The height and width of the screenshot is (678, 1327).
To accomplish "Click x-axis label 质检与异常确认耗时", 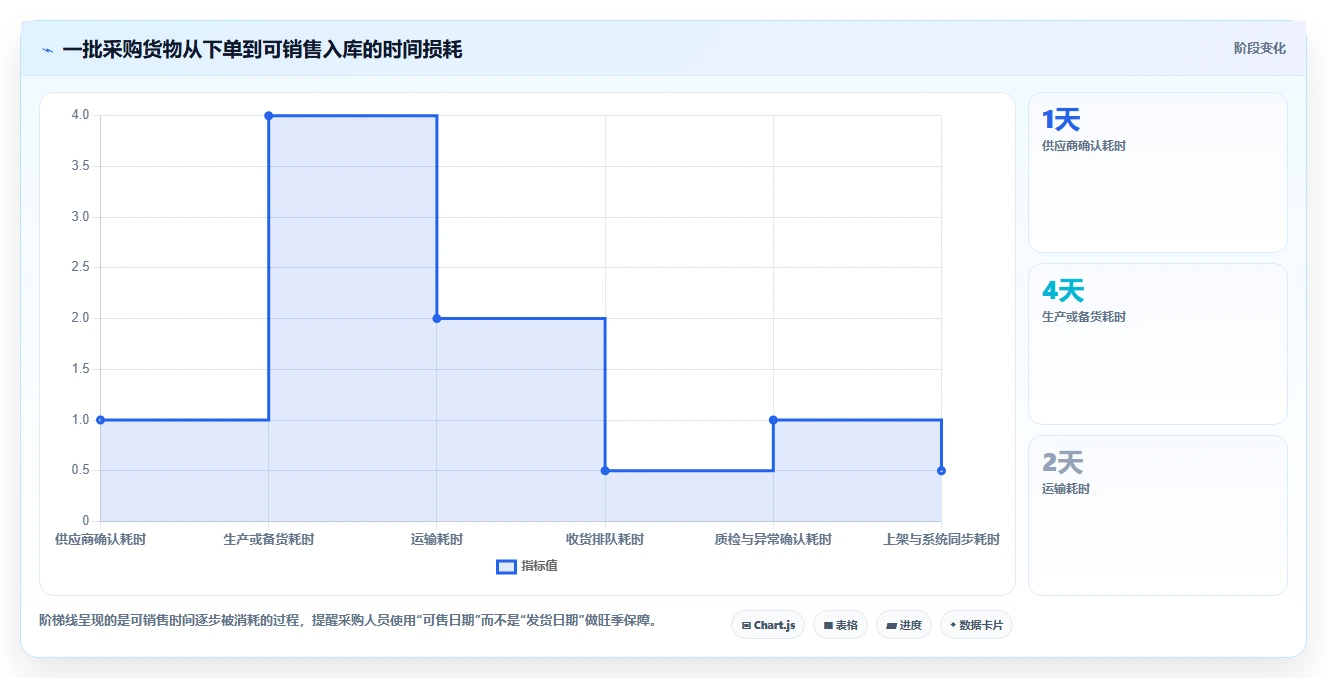I will tap(773, 539).
